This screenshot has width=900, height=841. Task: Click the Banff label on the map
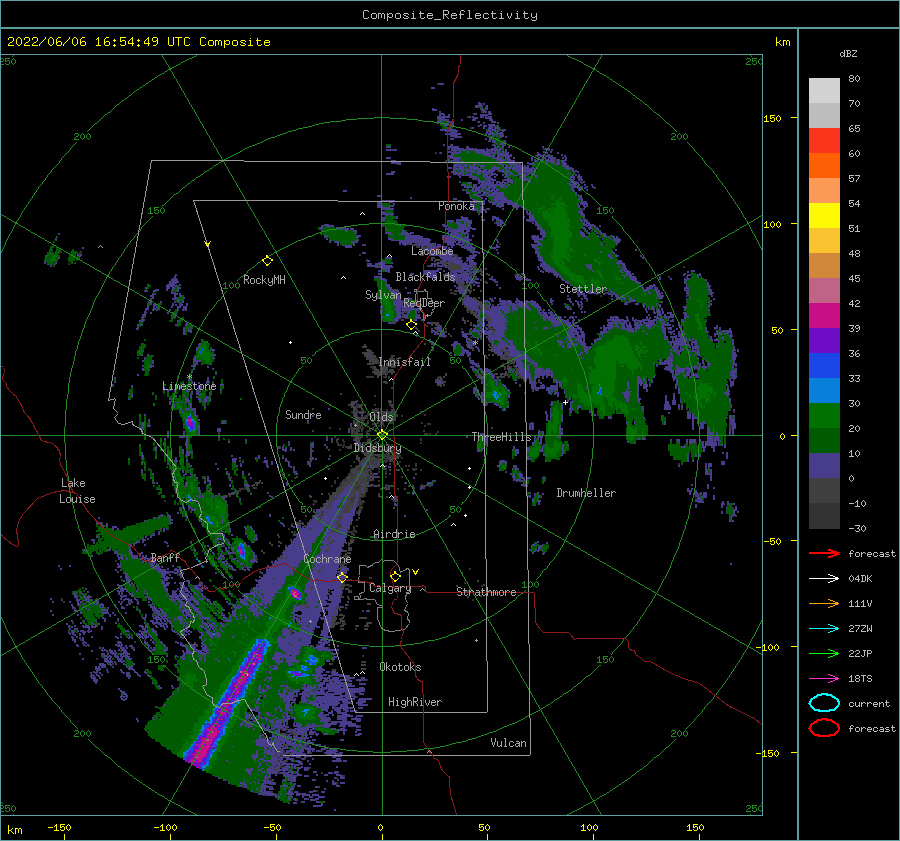[x=165, y=557]
